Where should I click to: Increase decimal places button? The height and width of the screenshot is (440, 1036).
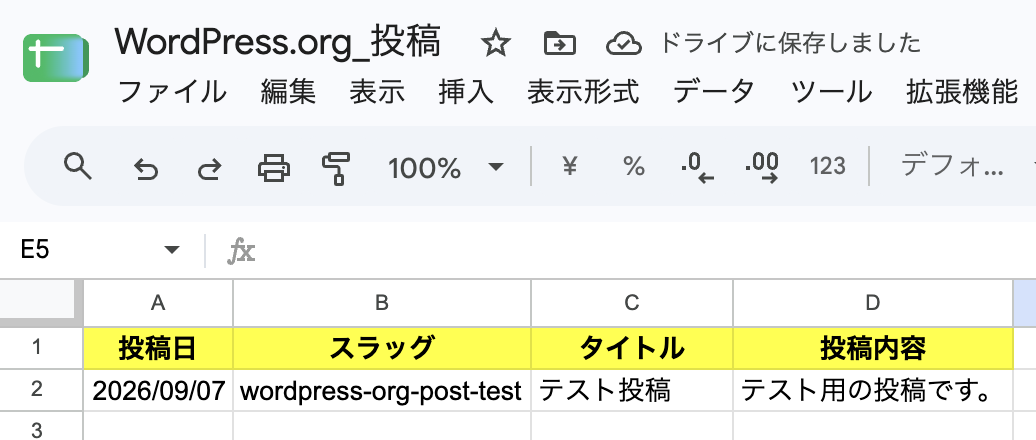pyautogui.click(x=762, y=168)
